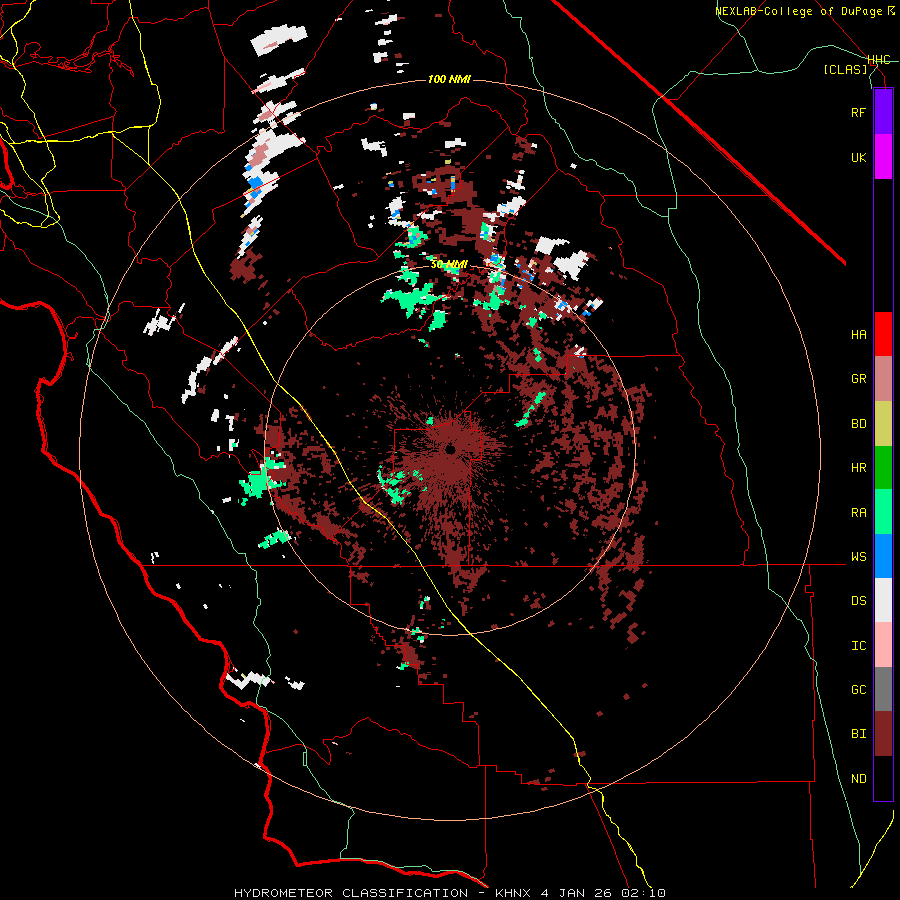900x900 pixels.
Task: Click the [CLAS] legend header
Action: click(x=845, y=69)
